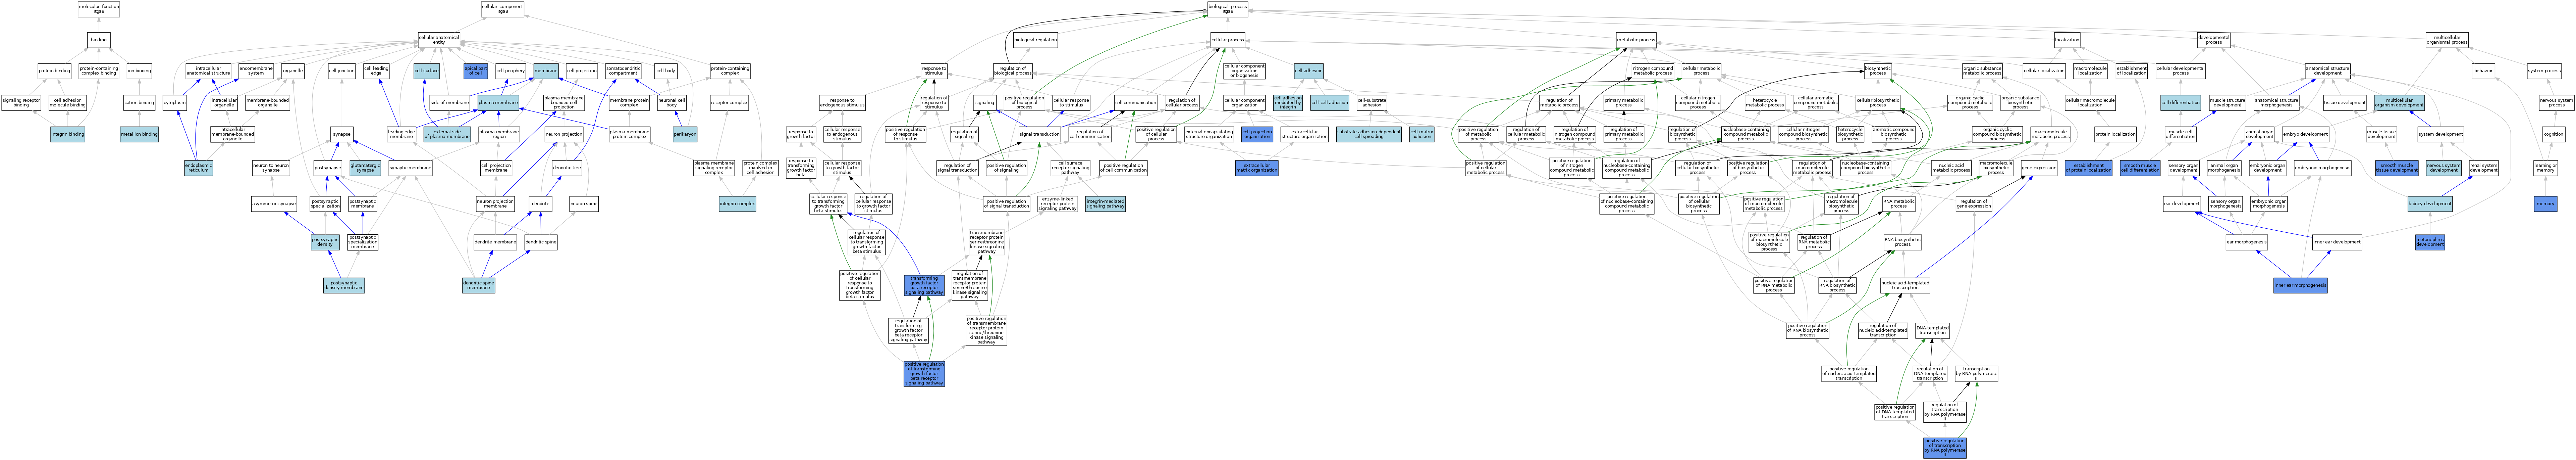Click the 'RNA metabolic process' node
The image size is (2576, 460).
1899,204
